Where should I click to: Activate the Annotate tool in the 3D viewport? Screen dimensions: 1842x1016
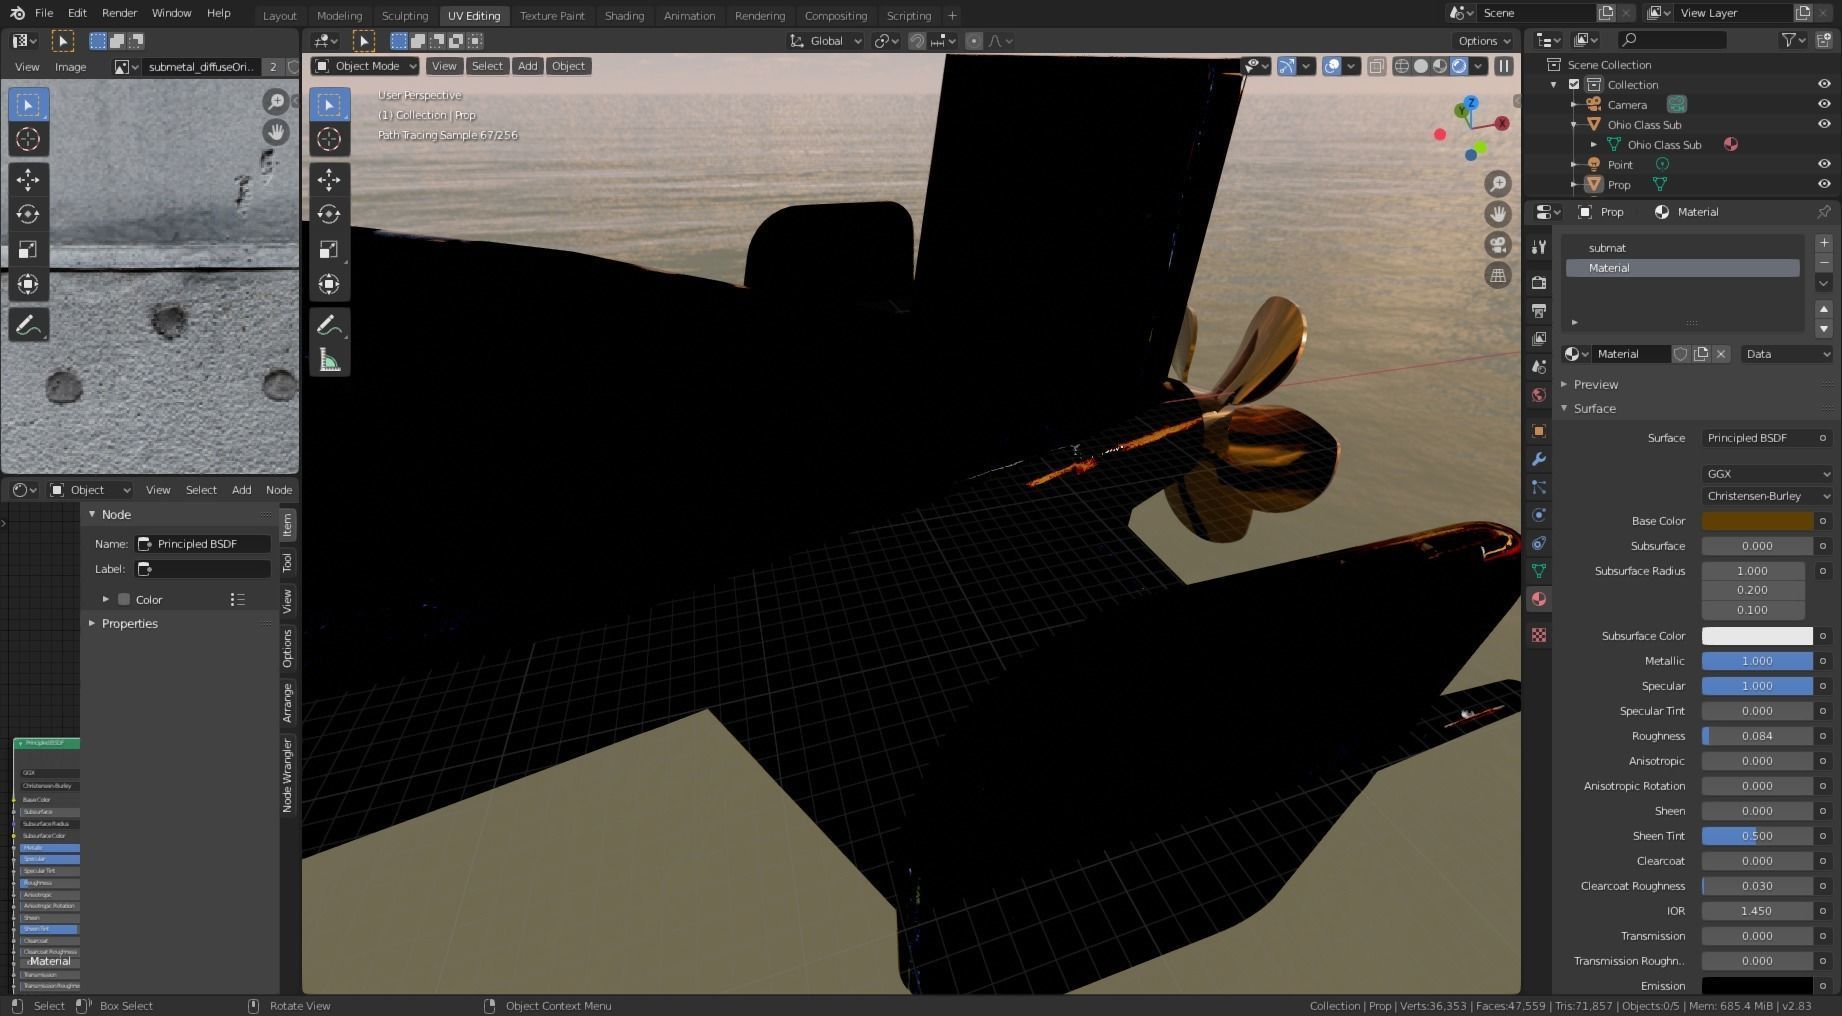coord(329,325)
